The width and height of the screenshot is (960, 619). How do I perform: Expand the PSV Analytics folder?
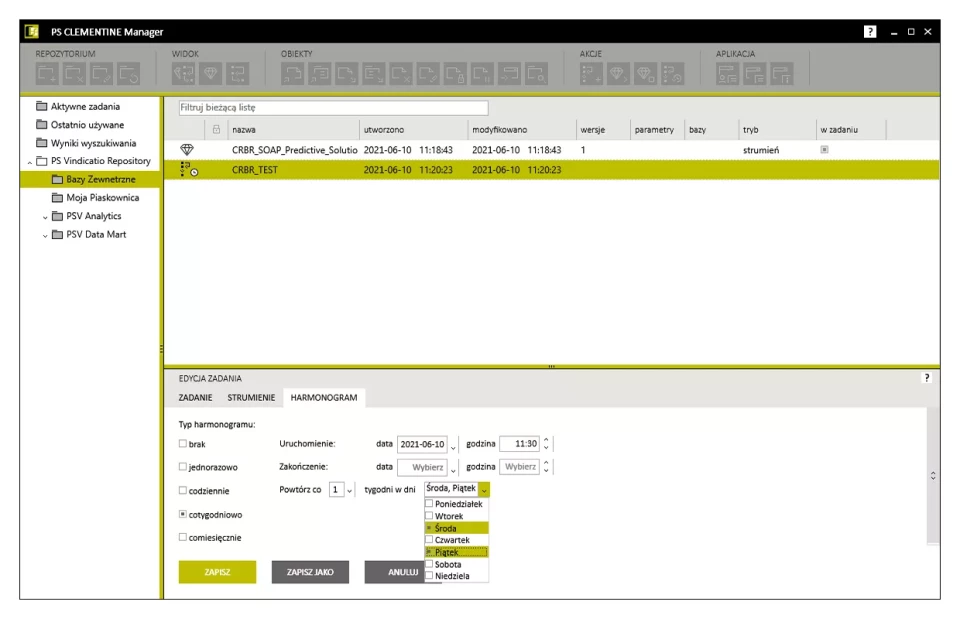coord(46,216)
